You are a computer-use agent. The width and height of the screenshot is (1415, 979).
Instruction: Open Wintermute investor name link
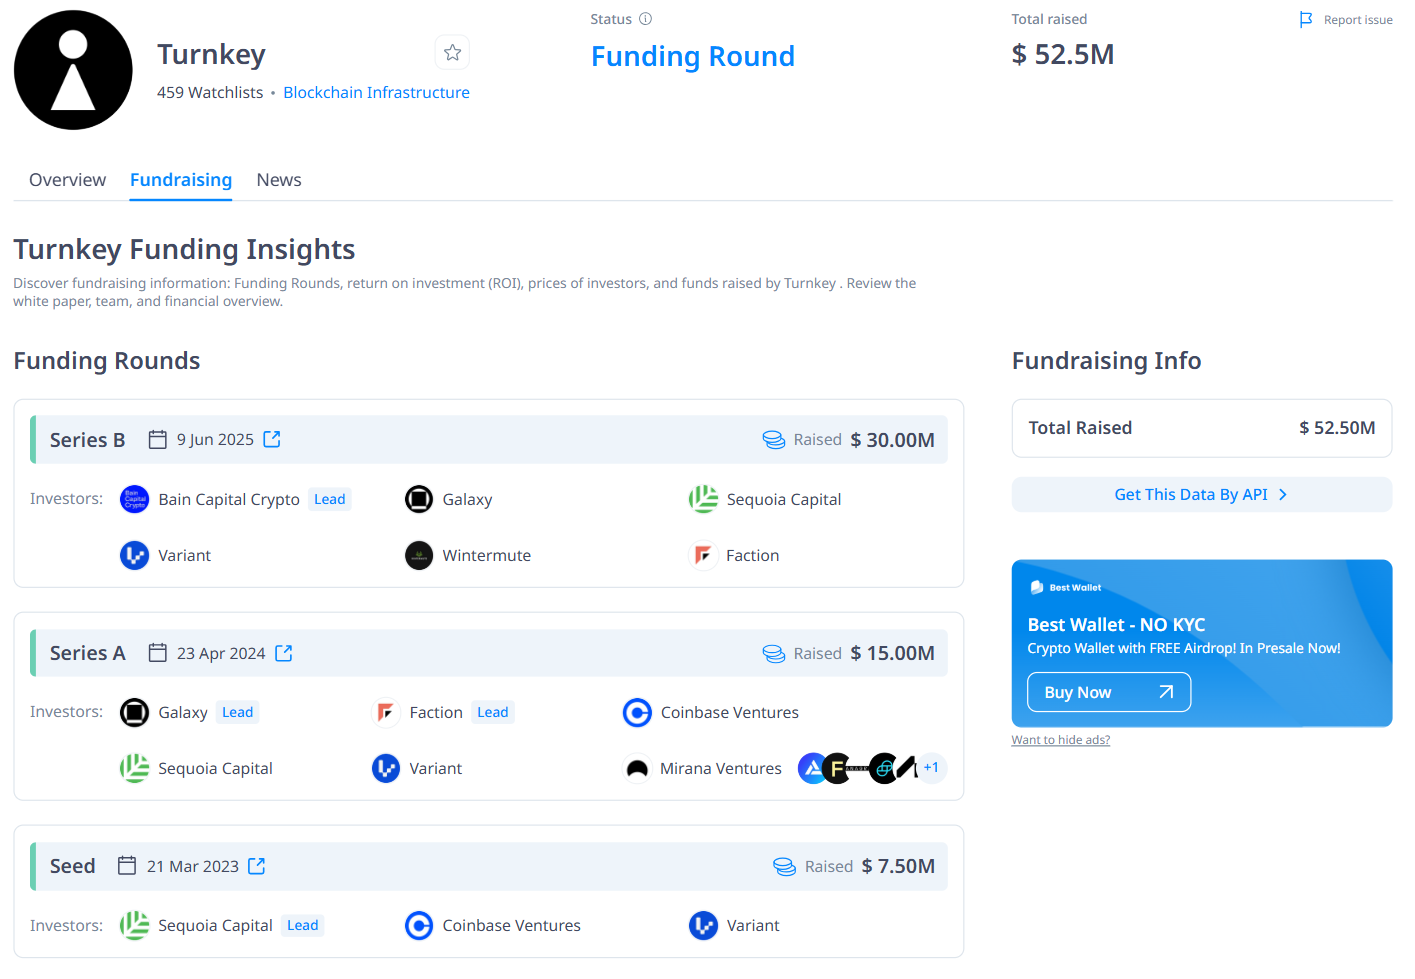click(487, 555)
